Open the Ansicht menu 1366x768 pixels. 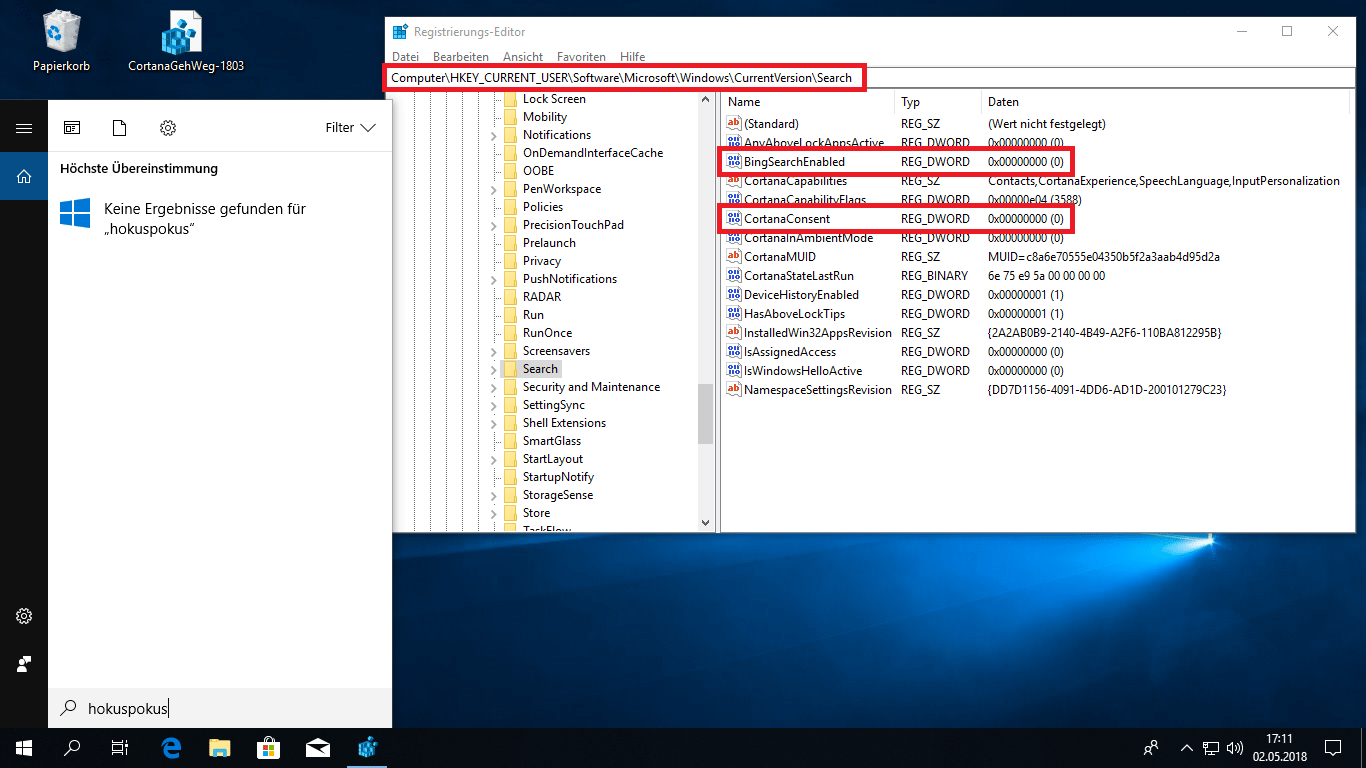point(523,57)
